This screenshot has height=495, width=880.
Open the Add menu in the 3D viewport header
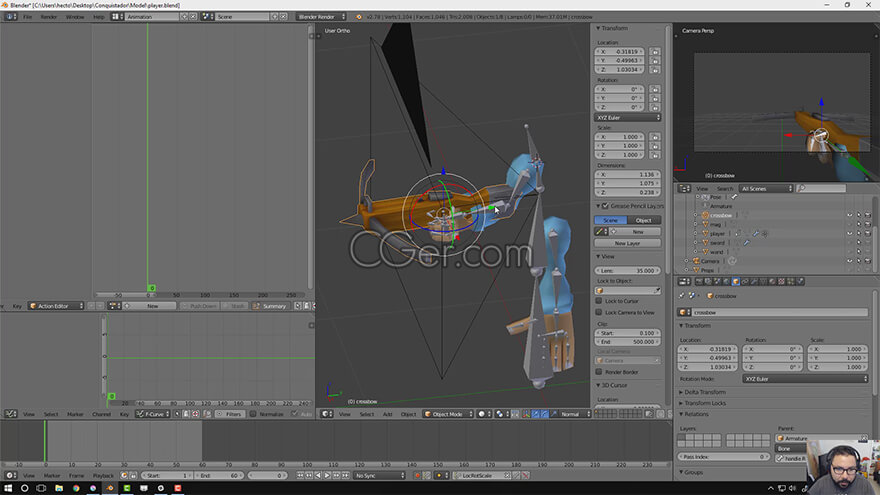point(387,414)
